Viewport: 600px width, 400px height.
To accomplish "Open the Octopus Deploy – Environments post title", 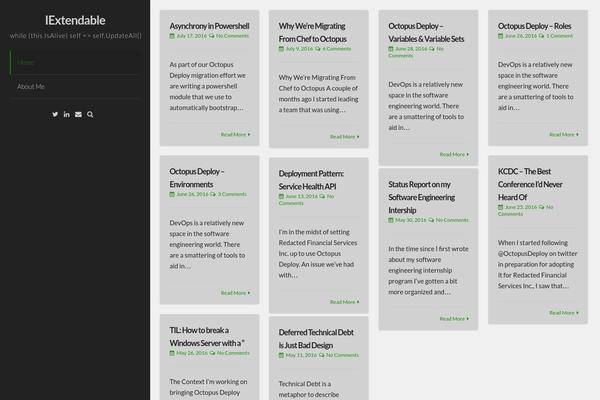I will (x=197, y=178).
